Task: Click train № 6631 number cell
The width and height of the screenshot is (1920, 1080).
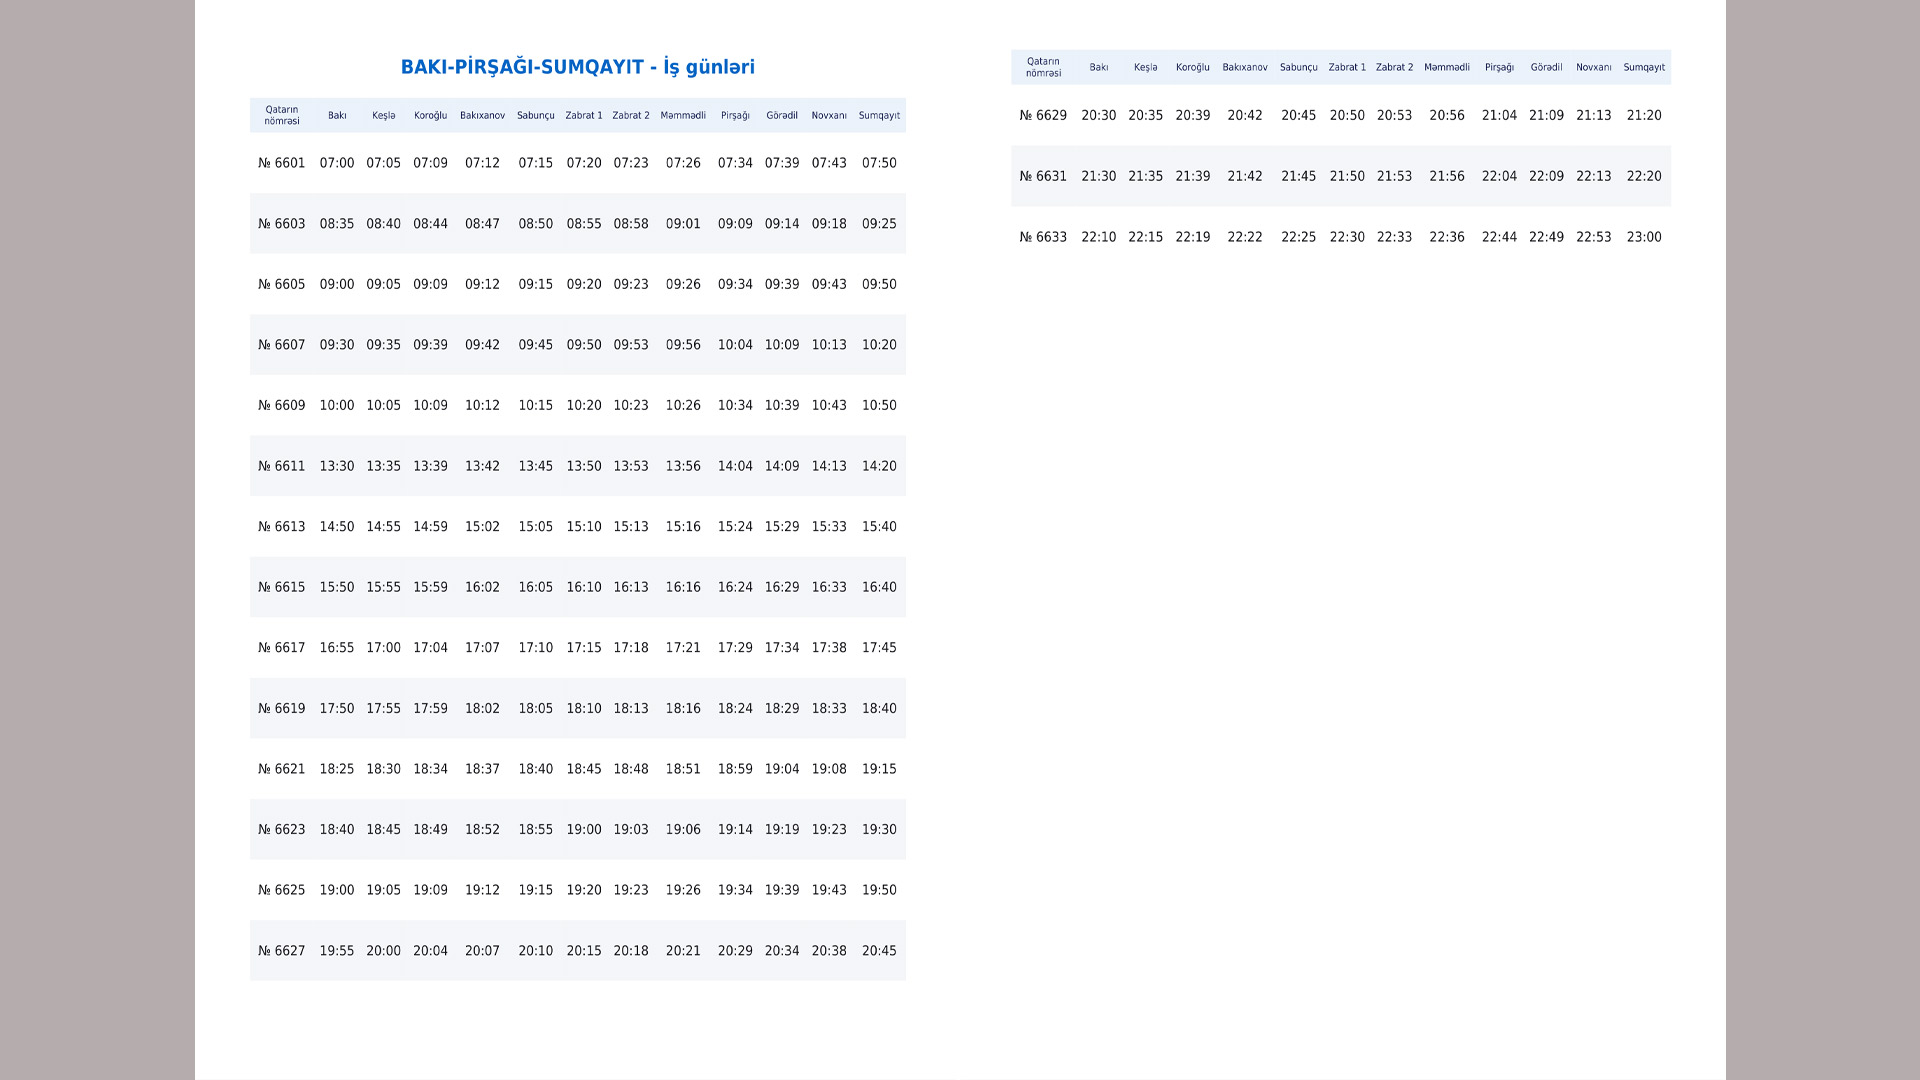Action: (1043, 176)
